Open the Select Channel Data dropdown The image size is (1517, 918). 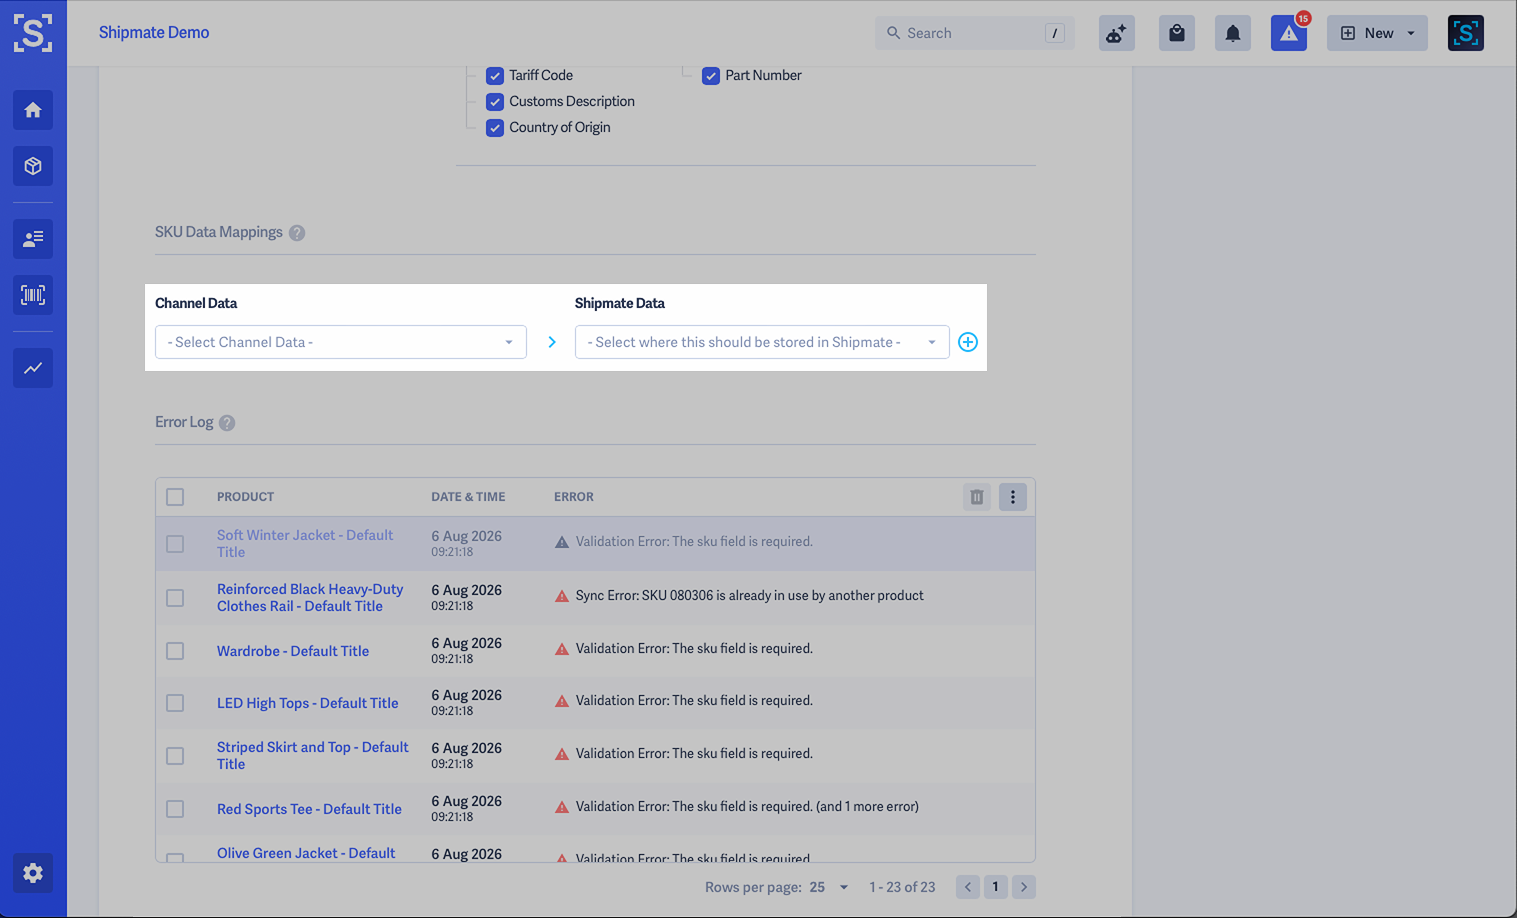coord(341,342)
